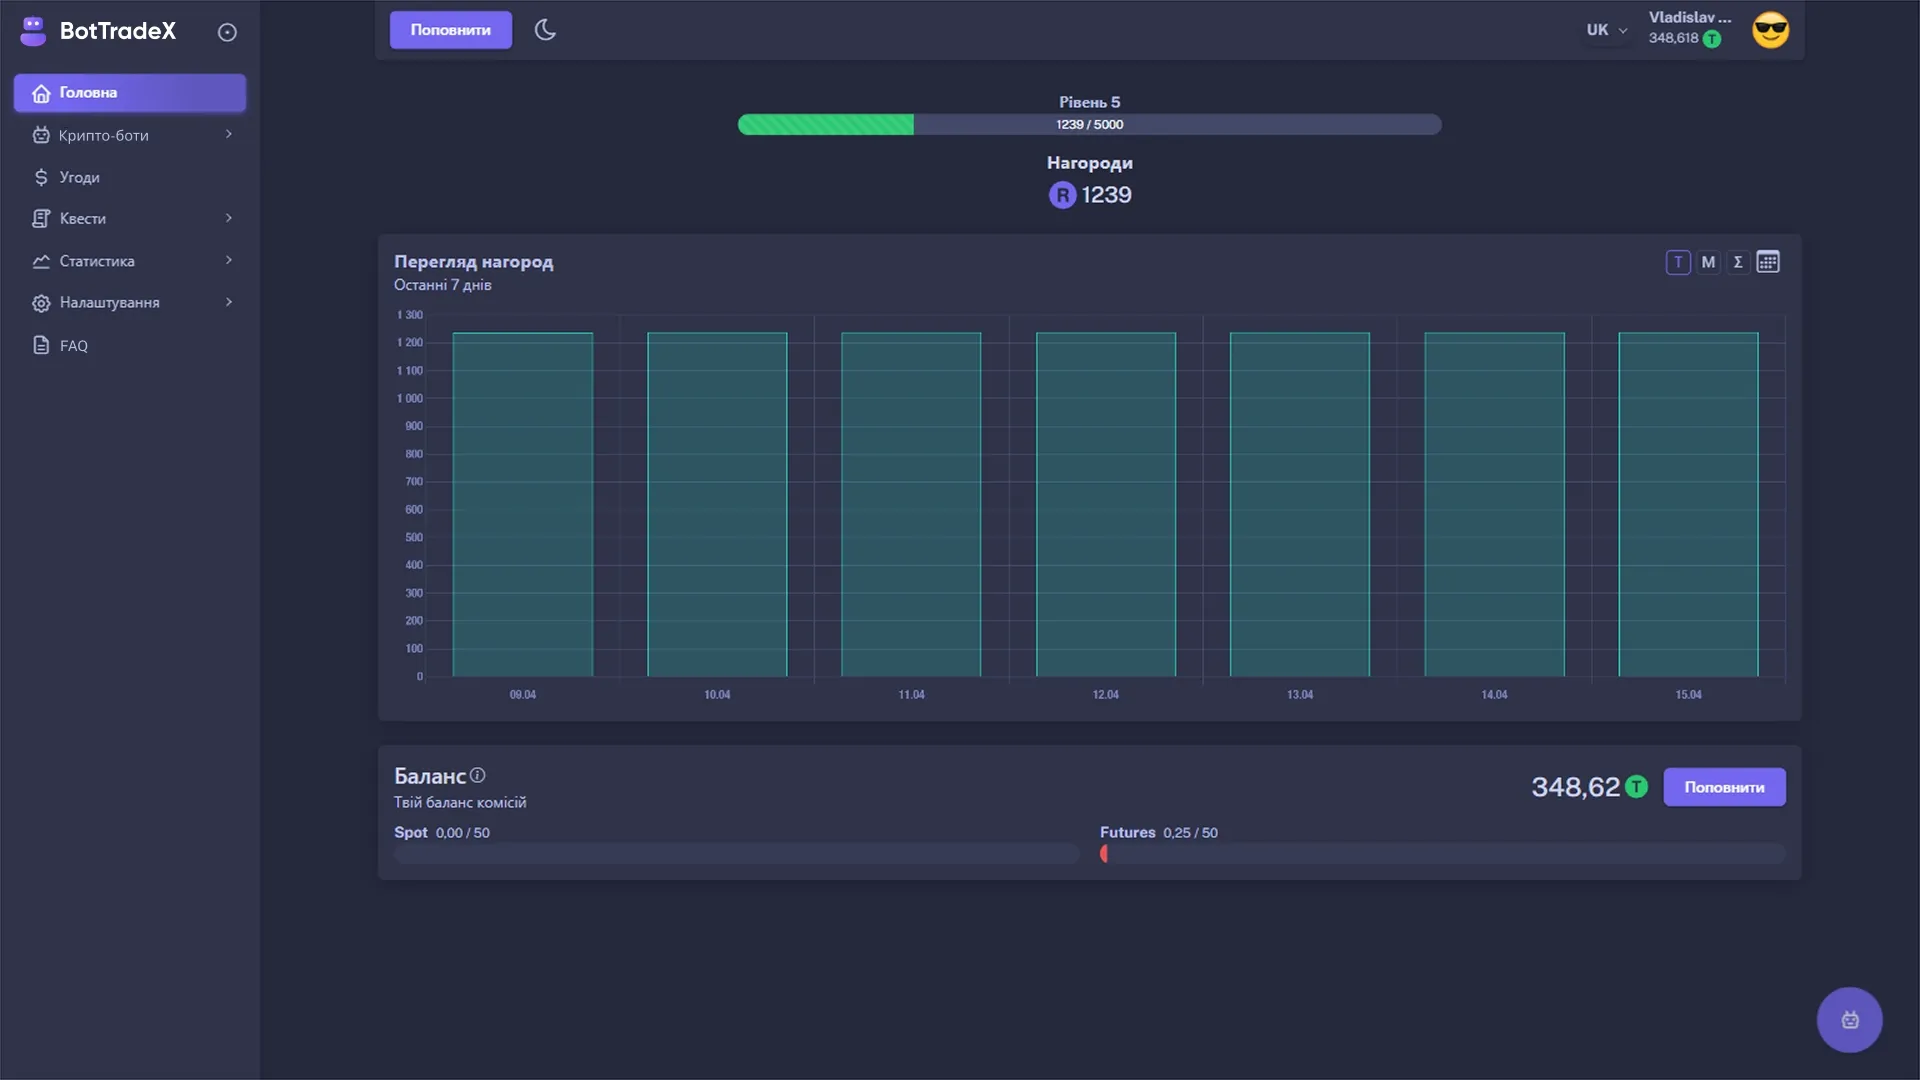This screenshot has height=1080, width=1920.
Task: Click the top Поповнити button
Action: click(x=450, y=30)
